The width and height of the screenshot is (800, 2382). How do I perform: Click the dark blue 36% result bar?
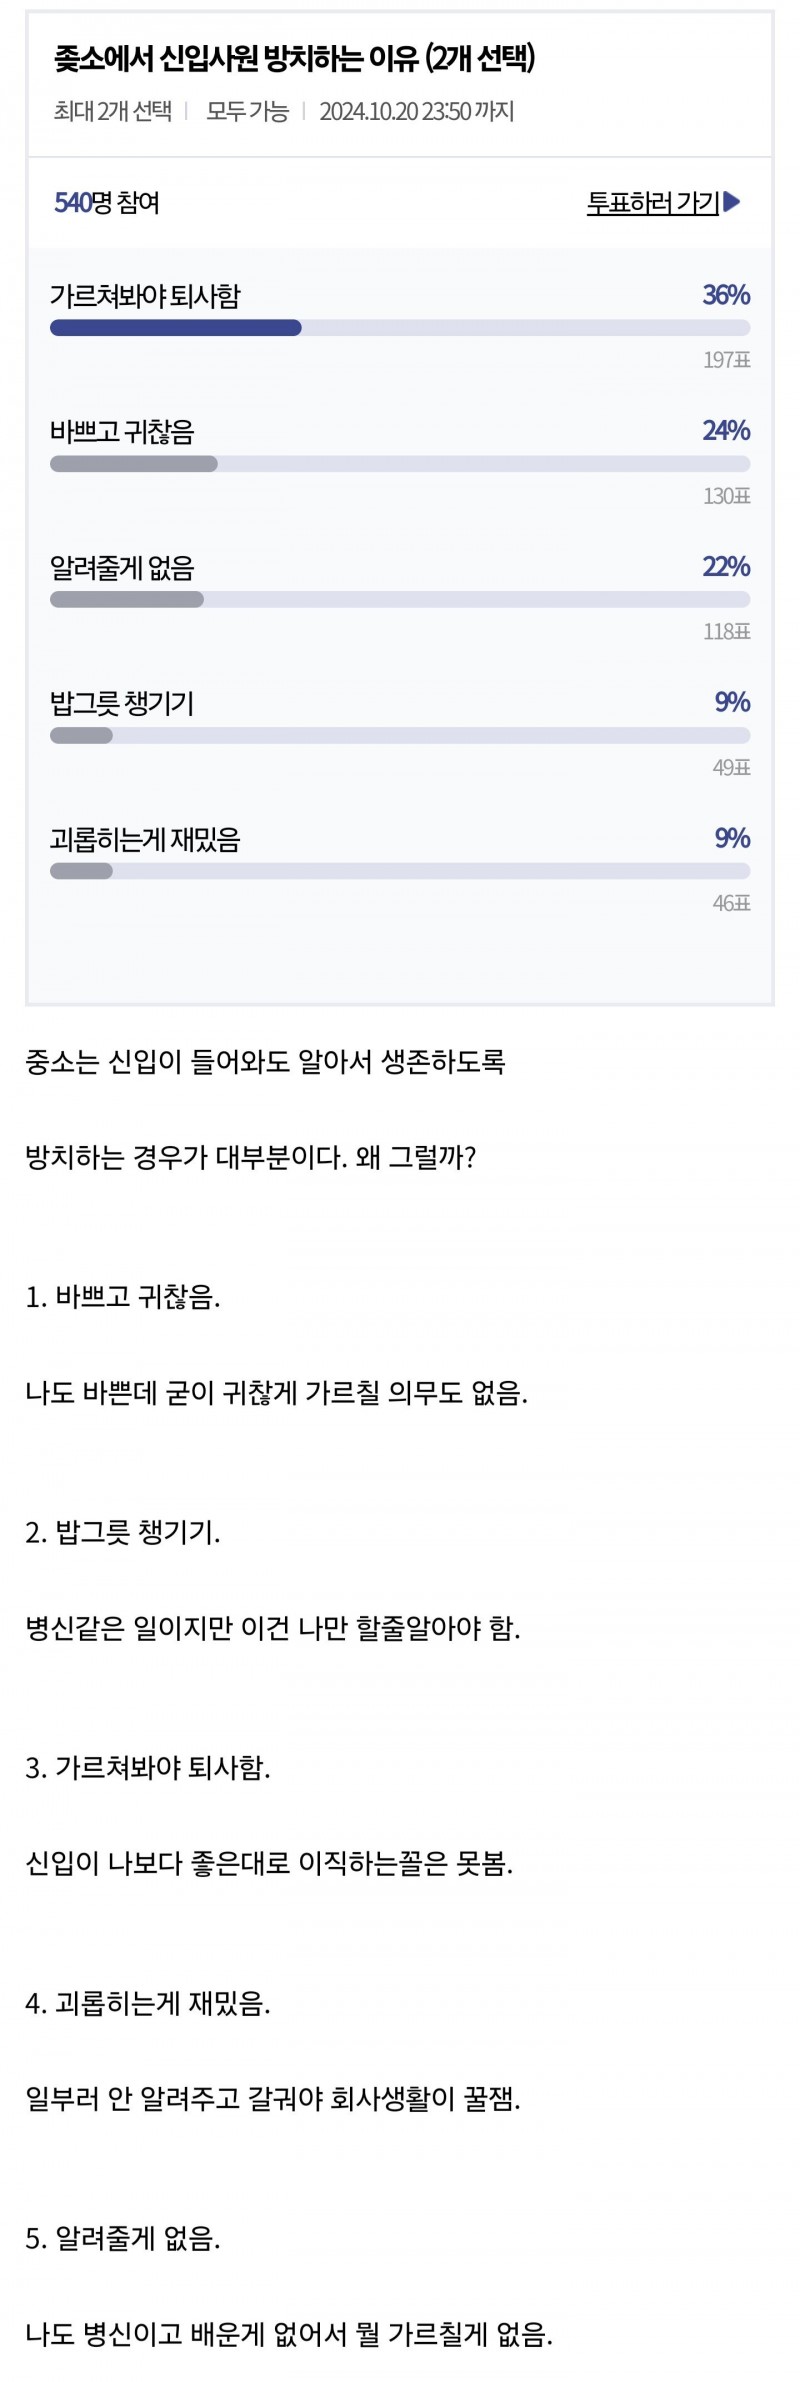pyautogui.click(x=175, y=328)
